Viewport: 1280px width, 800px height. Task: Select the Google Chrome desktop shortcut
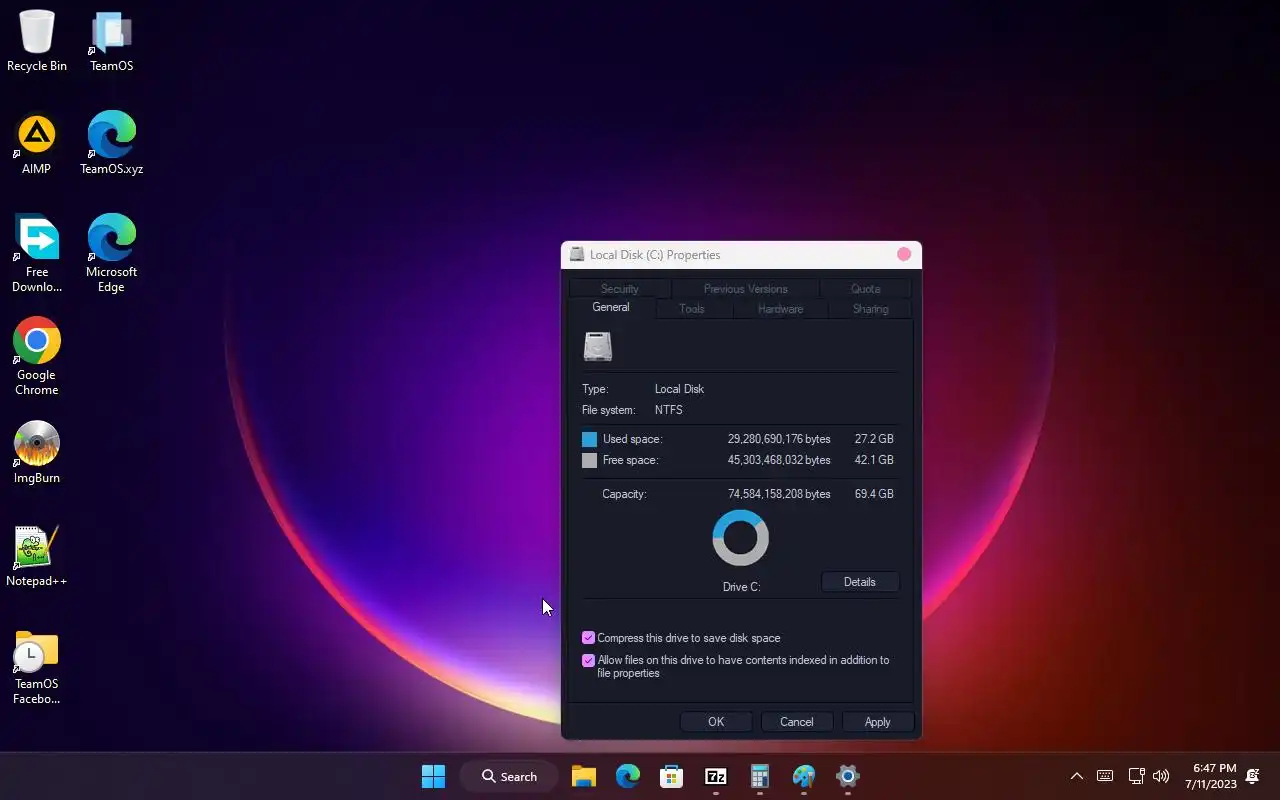37,357
